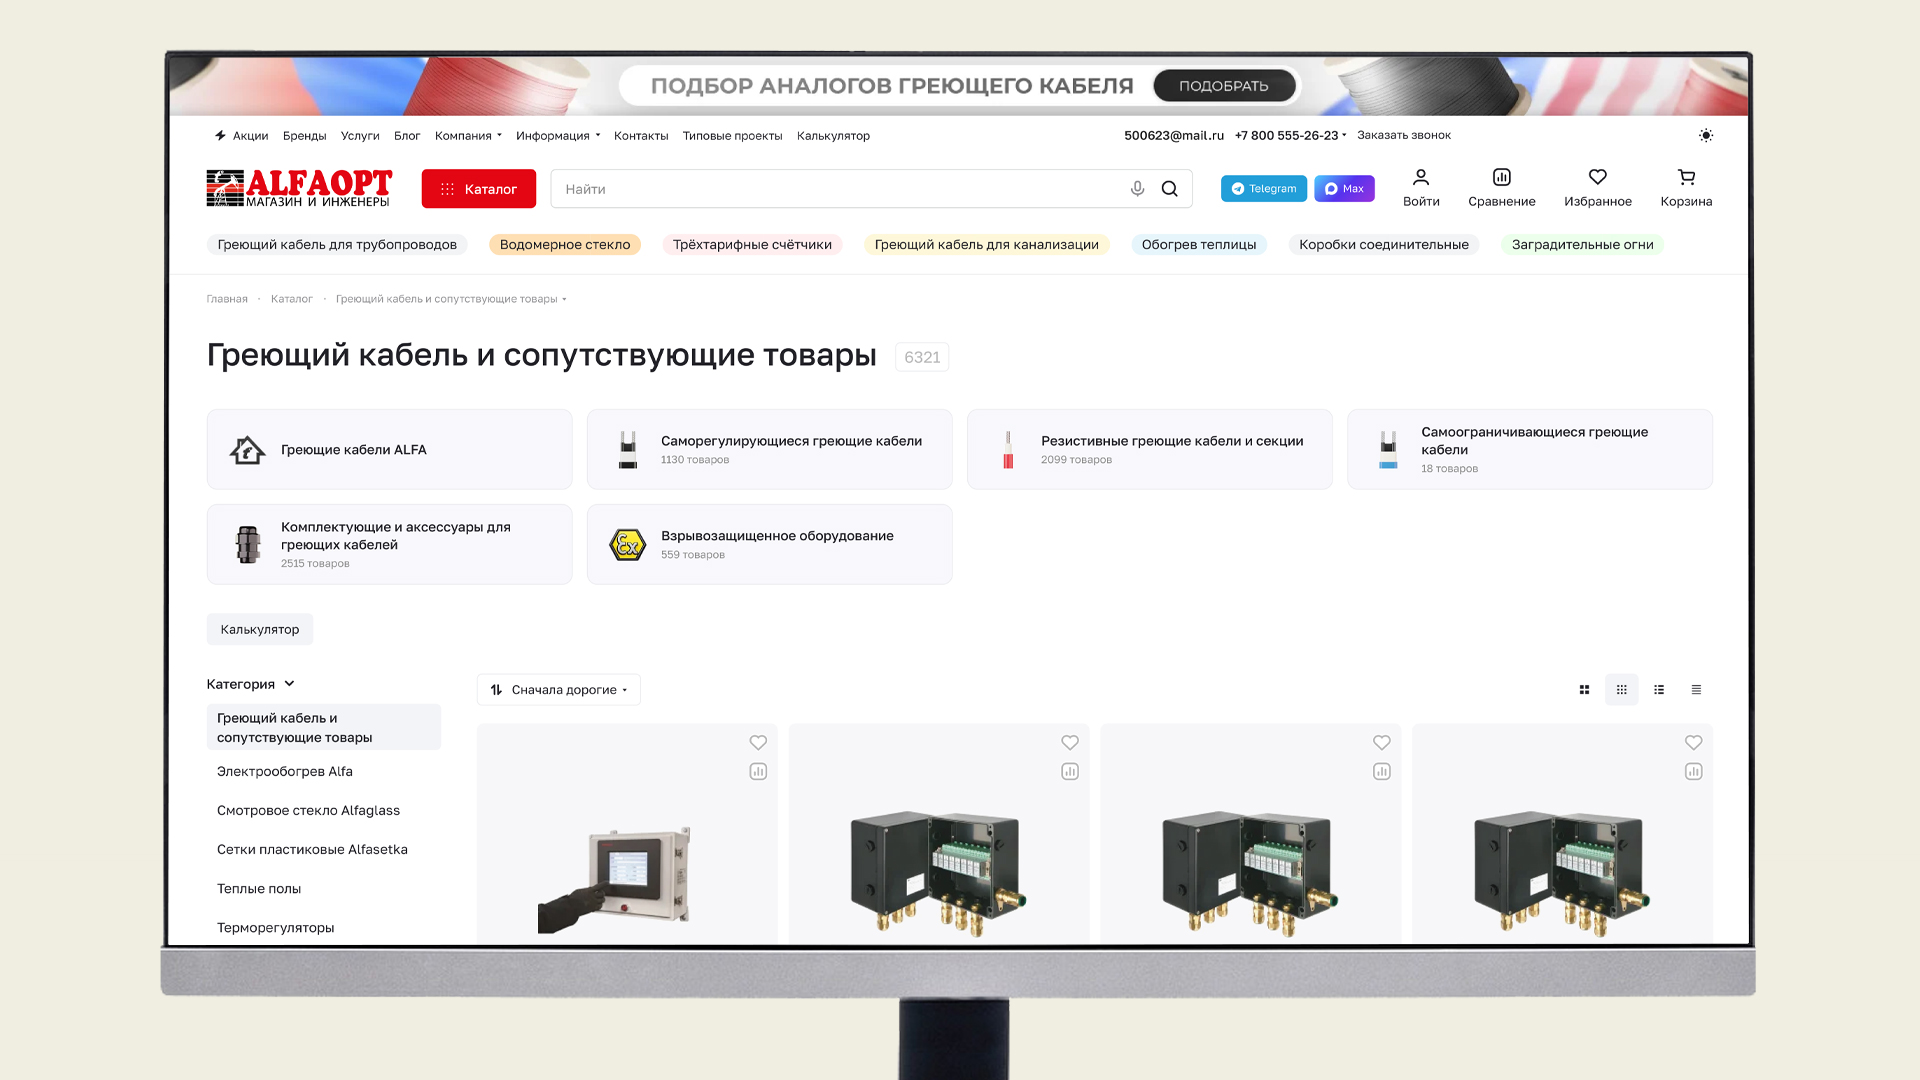This screenshot has height=1080, width=1920.
Task: Click the Греющие кабели ALFA house icon
Action: click(247, 450)
